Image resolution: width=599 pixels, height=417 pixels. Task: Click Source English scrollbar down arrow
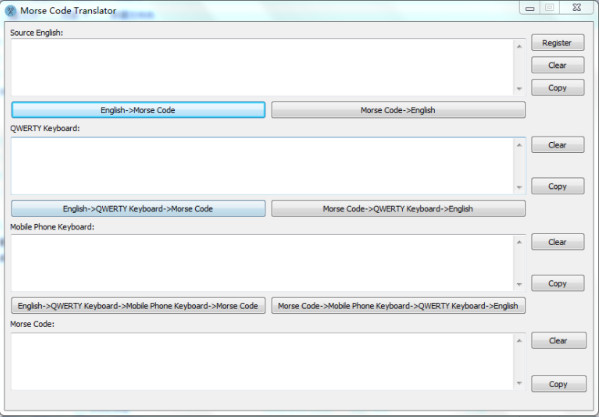pyautogui.click(x=519, y=89)
